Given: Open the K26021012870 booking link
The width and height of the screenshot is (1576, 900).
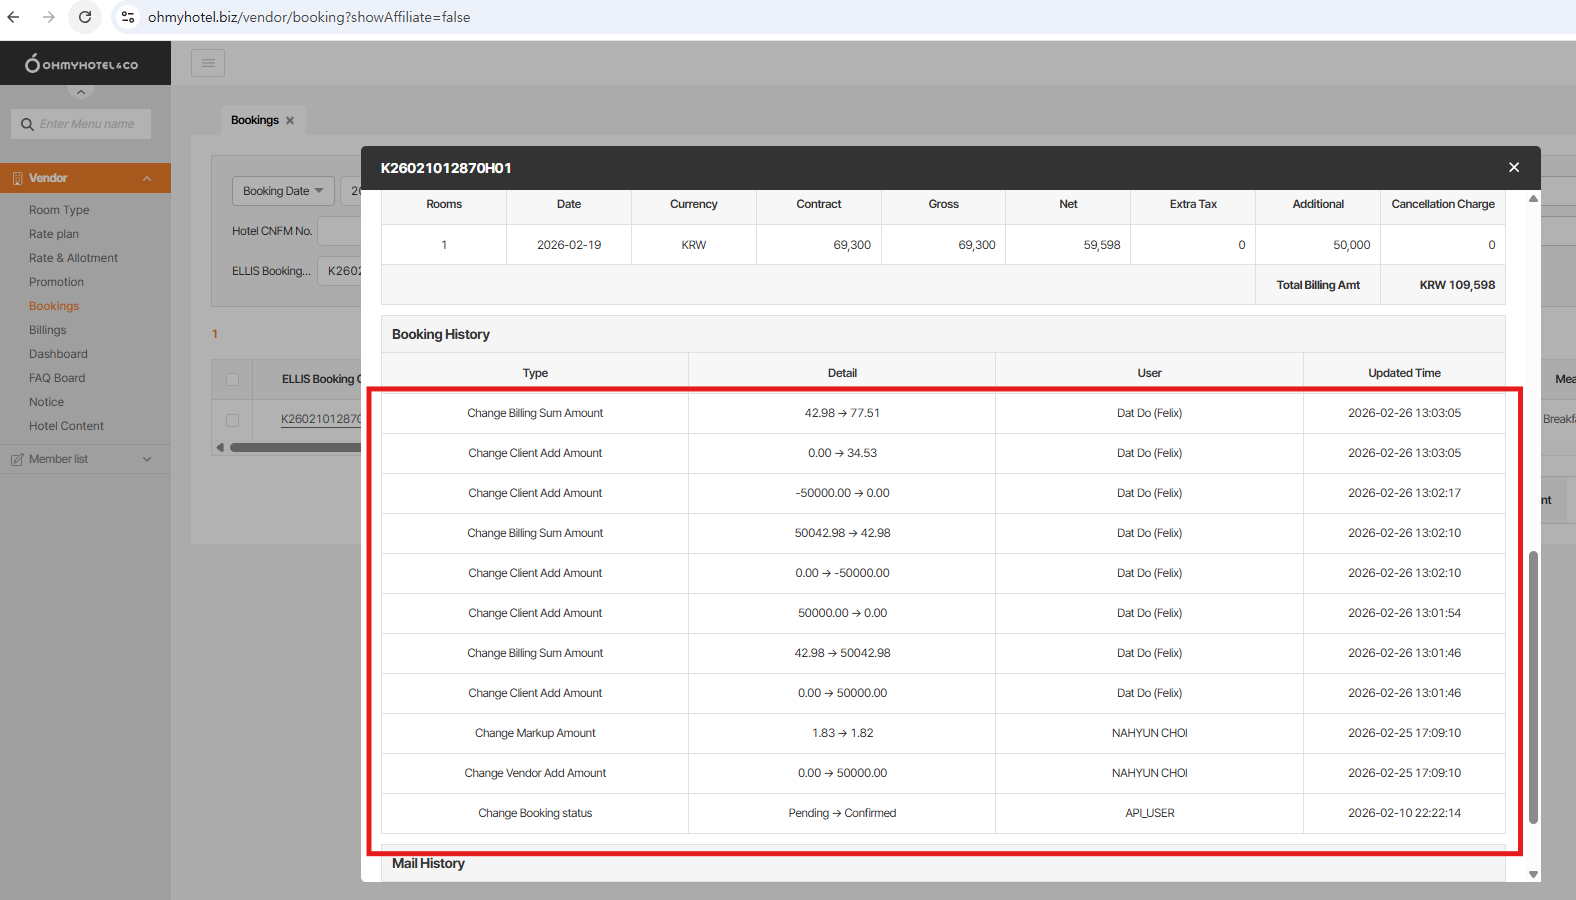Looking at the screenshot, I should pyautogui.click(x=320, y=419).
